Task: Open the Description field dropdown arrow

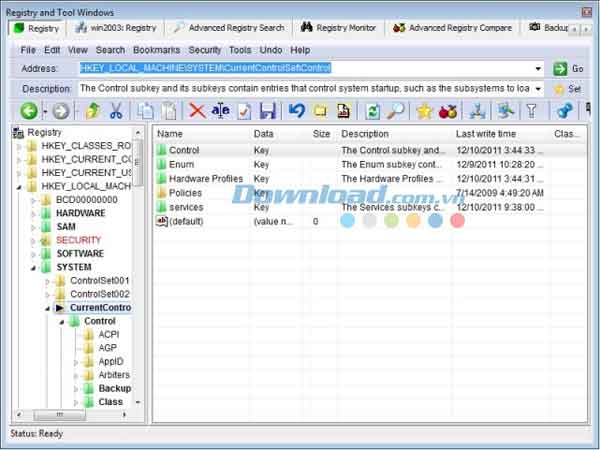Action: (x=538, y=89)
